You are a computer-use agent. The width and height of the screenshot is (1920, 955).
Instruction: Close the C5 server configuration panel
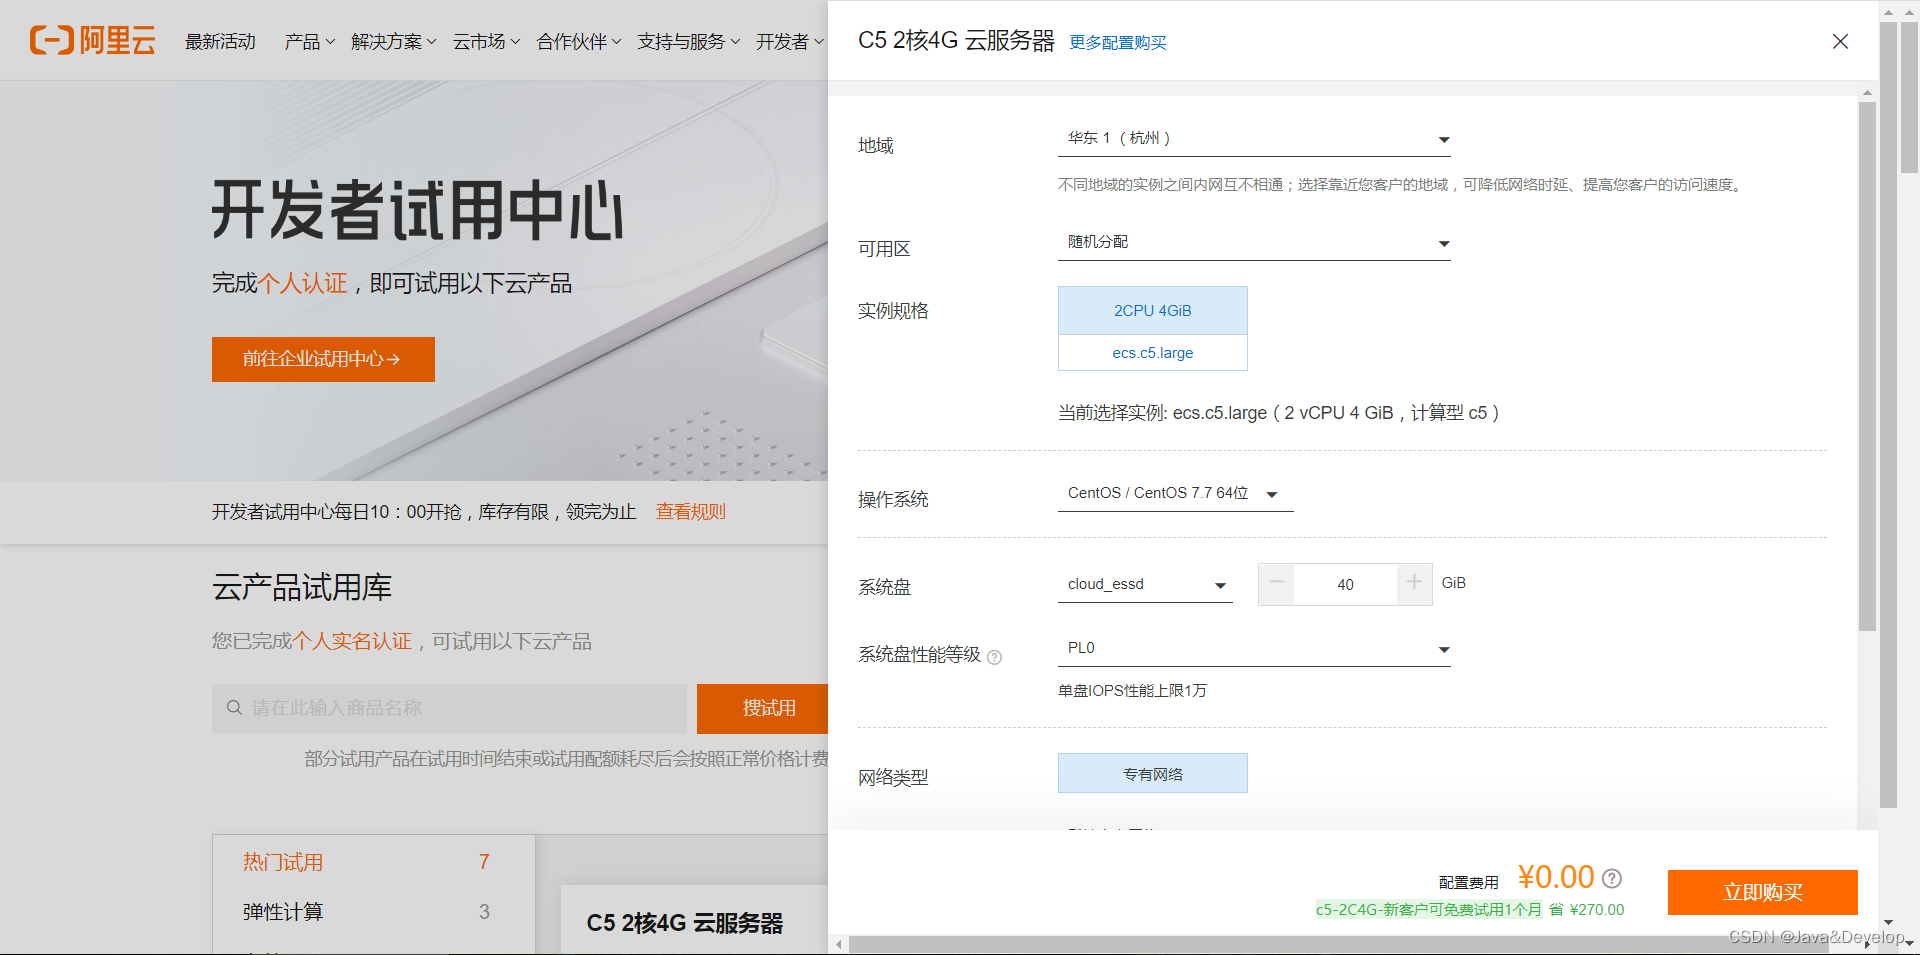coord(1840,41)
